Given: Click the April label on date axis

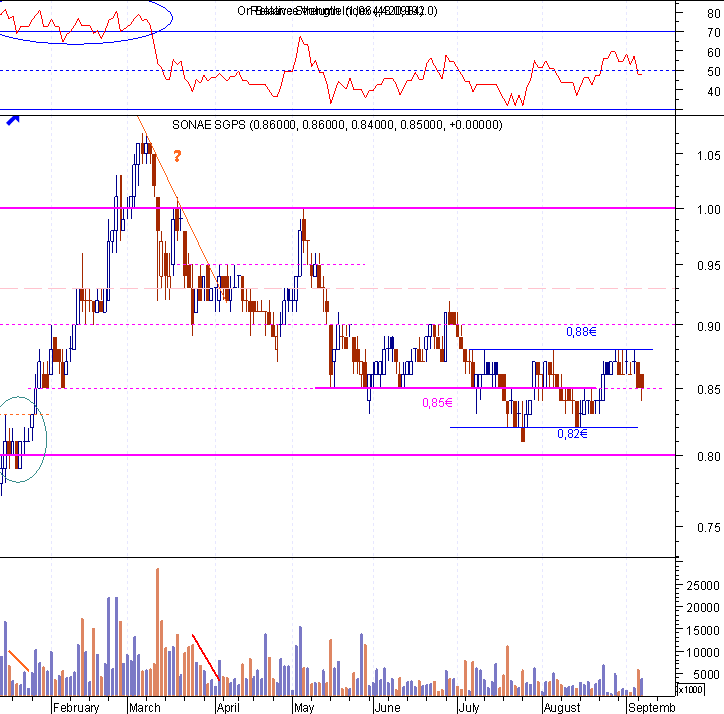Looking at the screenshot, I should point(228,707).
